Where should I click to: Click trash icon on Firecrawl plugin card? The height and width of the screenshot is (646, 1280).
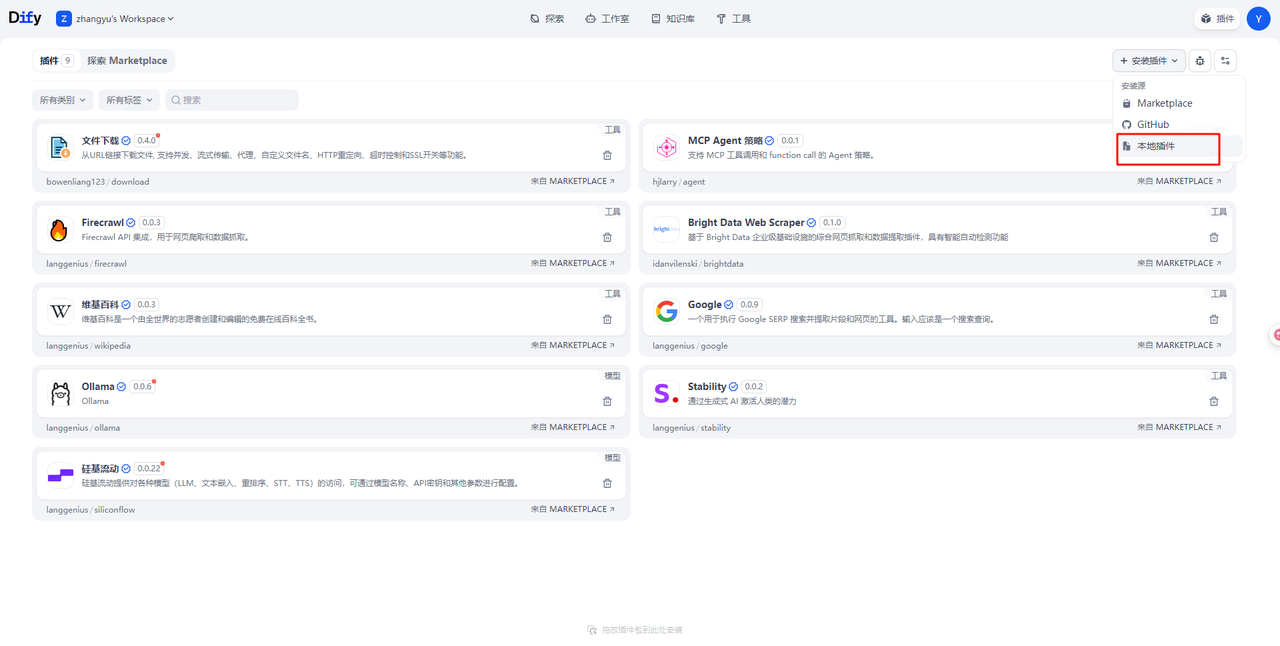(x=607, y=237)
